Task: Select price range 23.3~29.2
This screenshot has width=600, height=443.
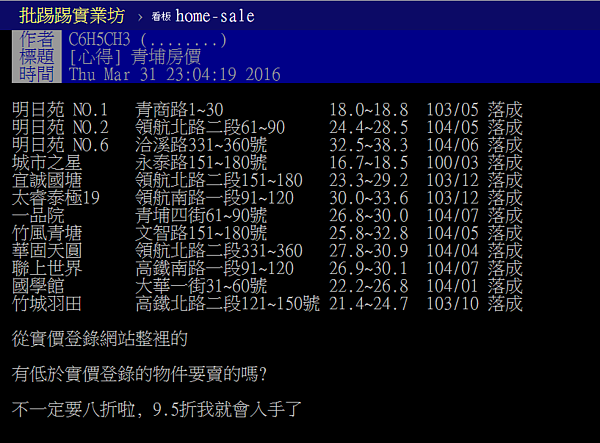Action: pos(369,180)
